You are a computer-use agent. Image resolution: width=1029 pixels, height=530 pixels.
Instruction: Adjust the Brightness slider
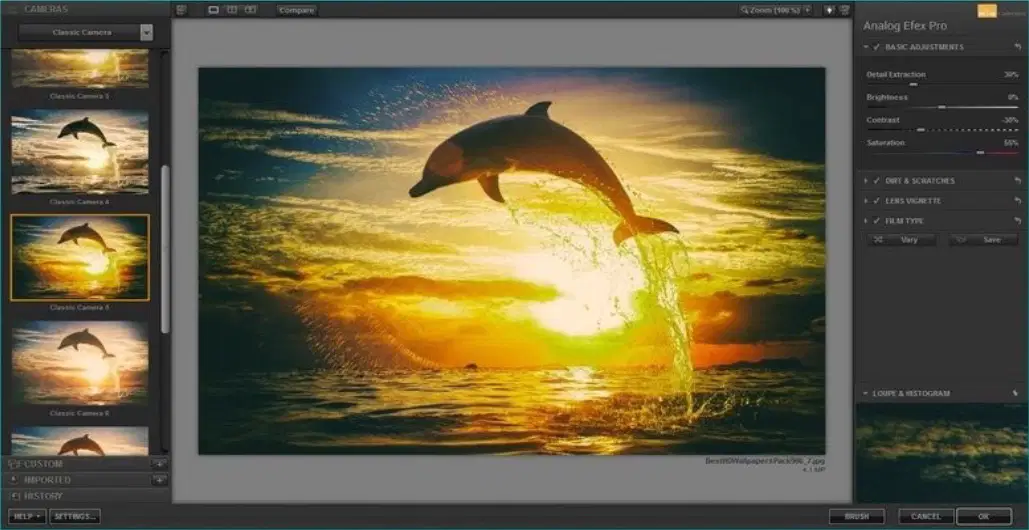pos(942,107)
